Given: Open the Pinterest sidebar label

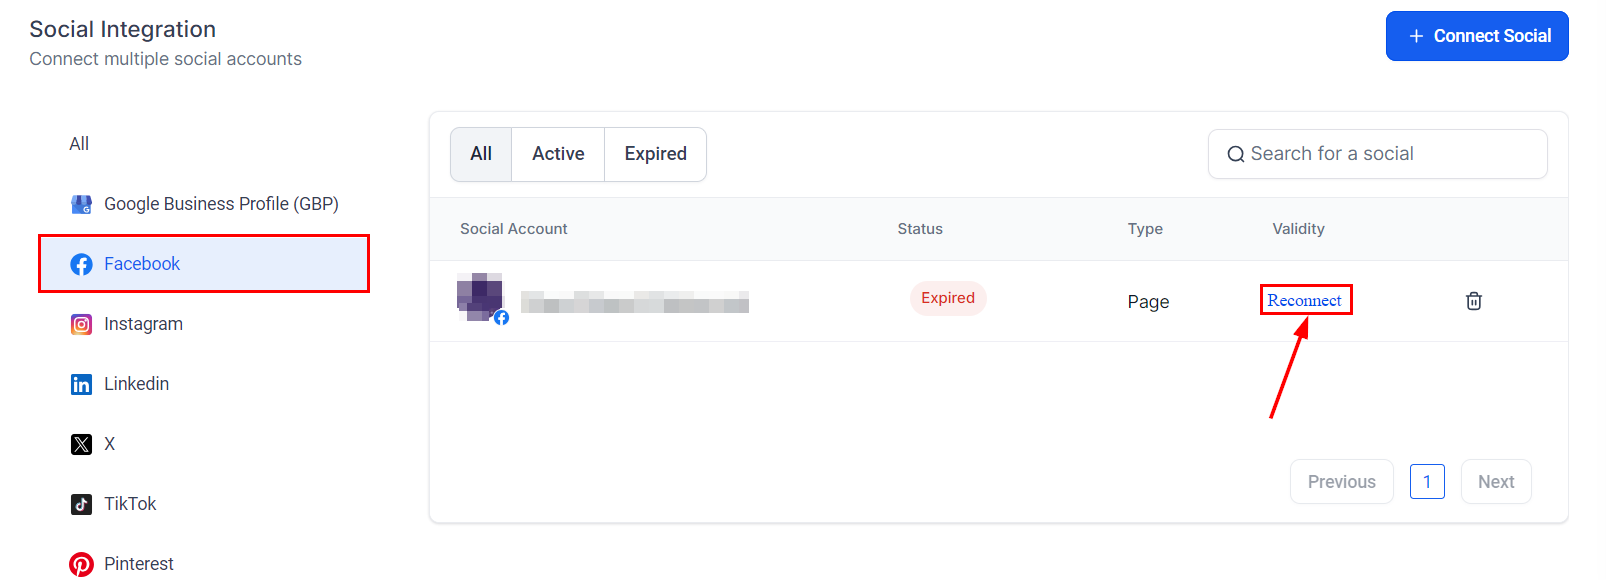Looking at the screenshot, I should (139, 564).
